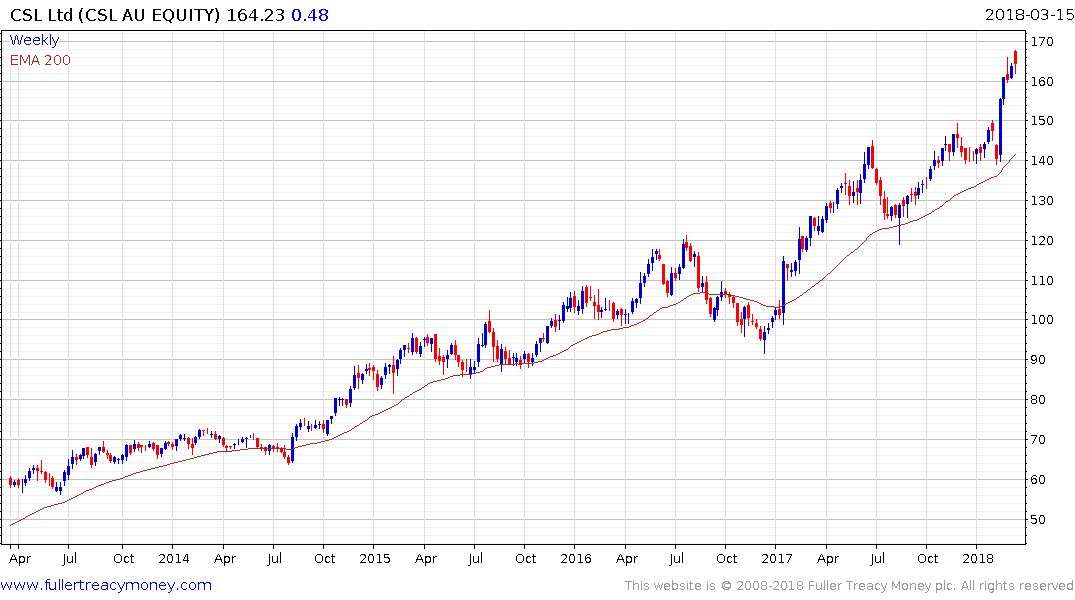Click the 70 price axis label

[1038, 440]
